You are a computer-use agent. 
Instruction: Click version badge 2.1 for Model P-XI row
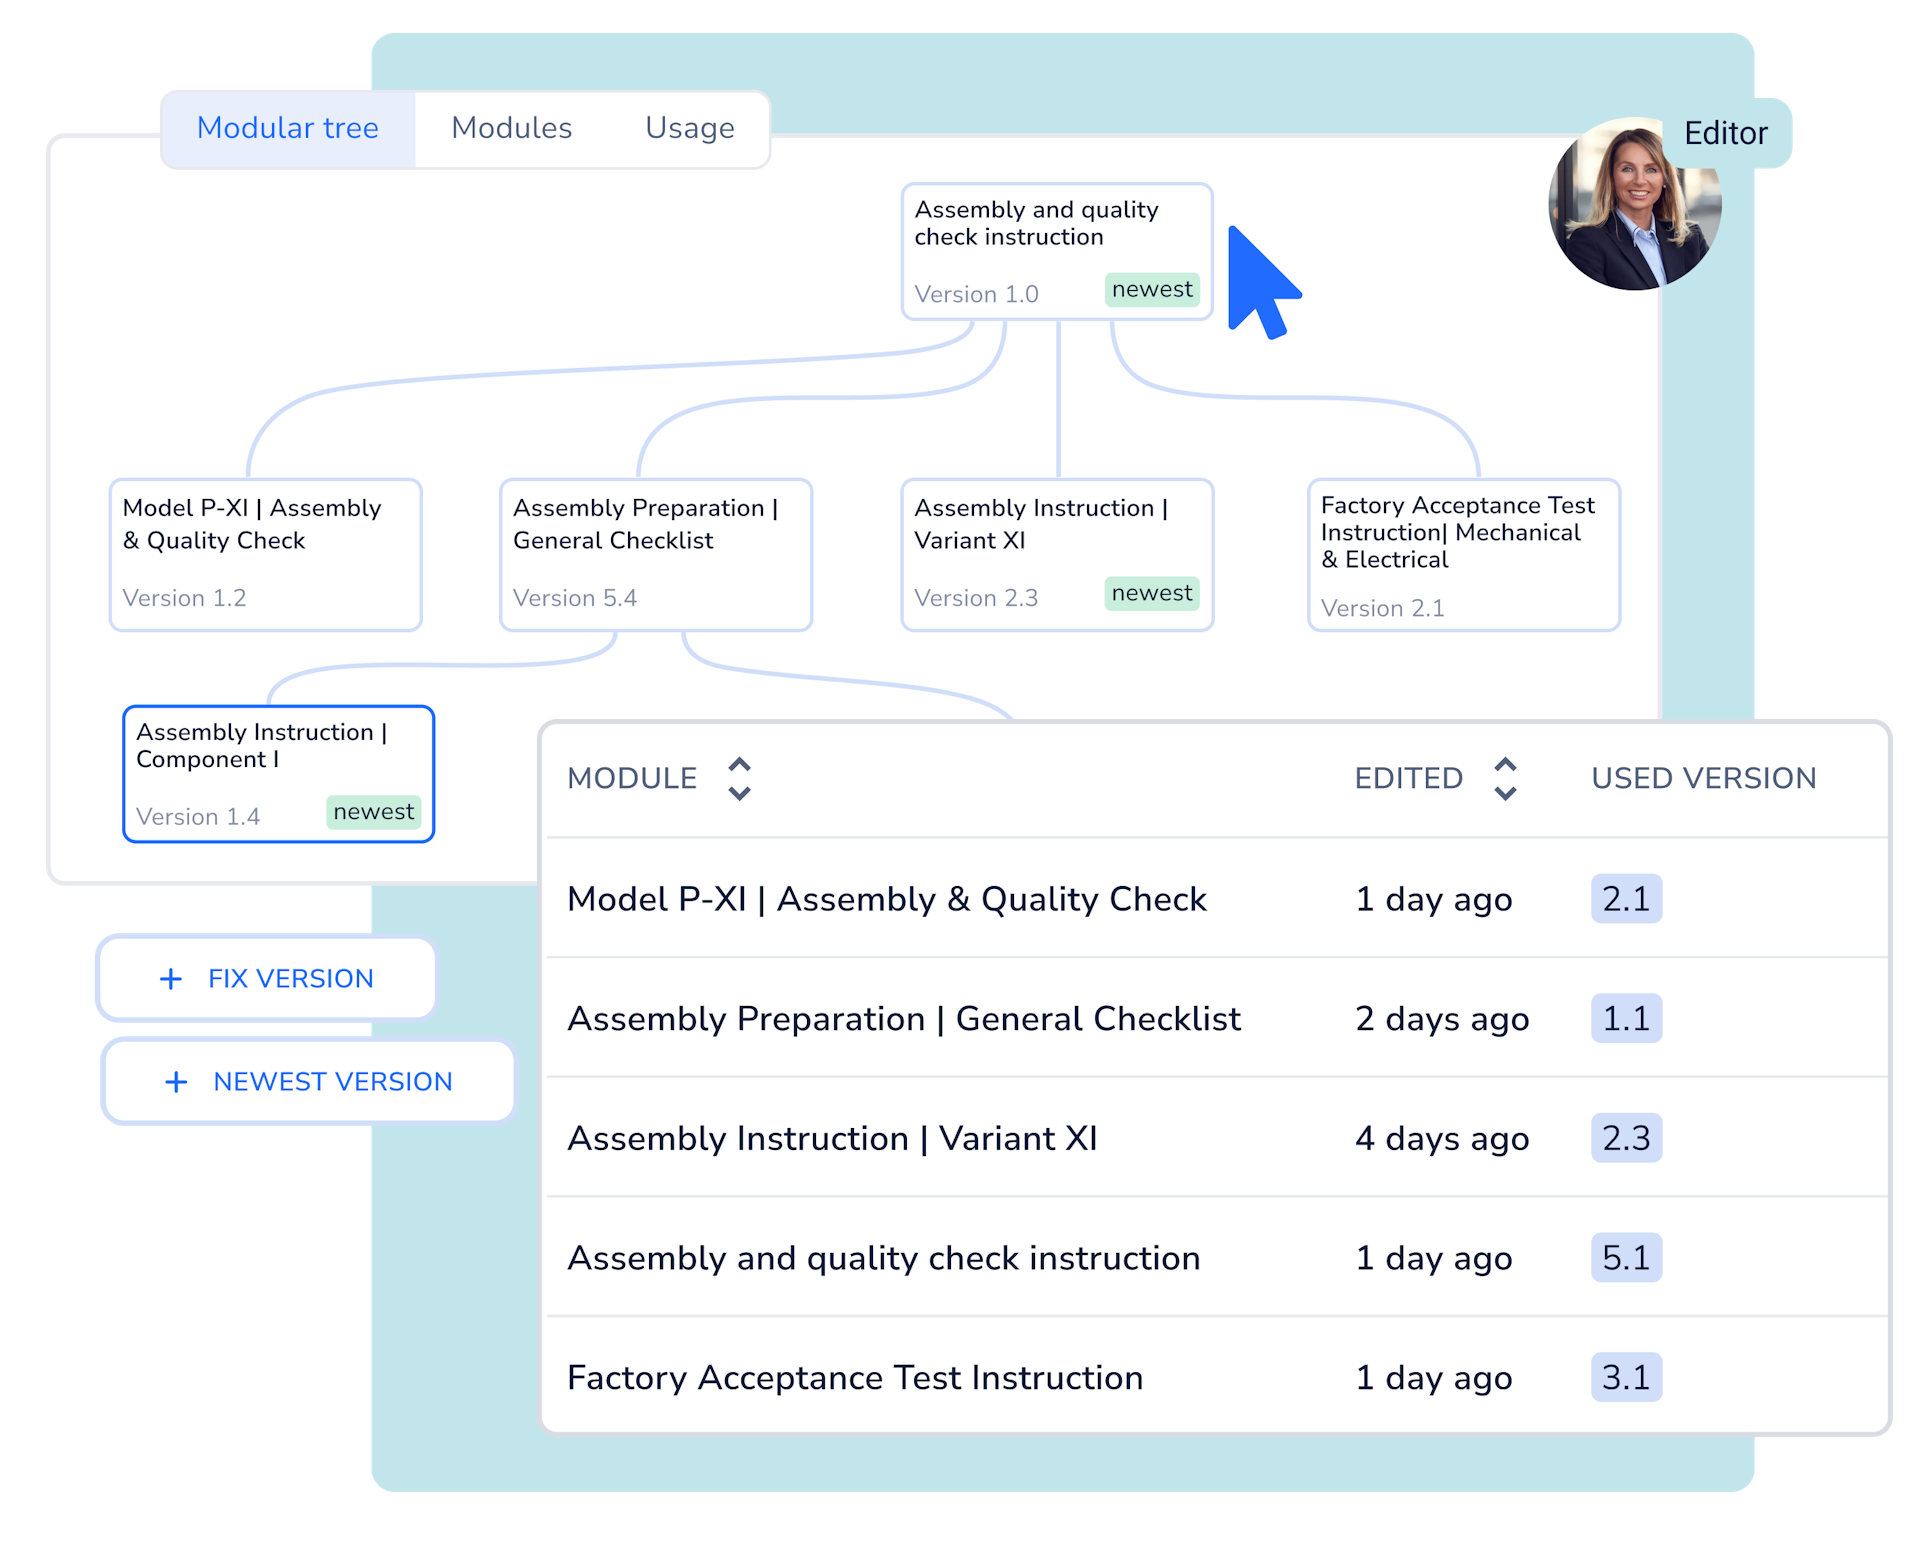(1626, 899)
